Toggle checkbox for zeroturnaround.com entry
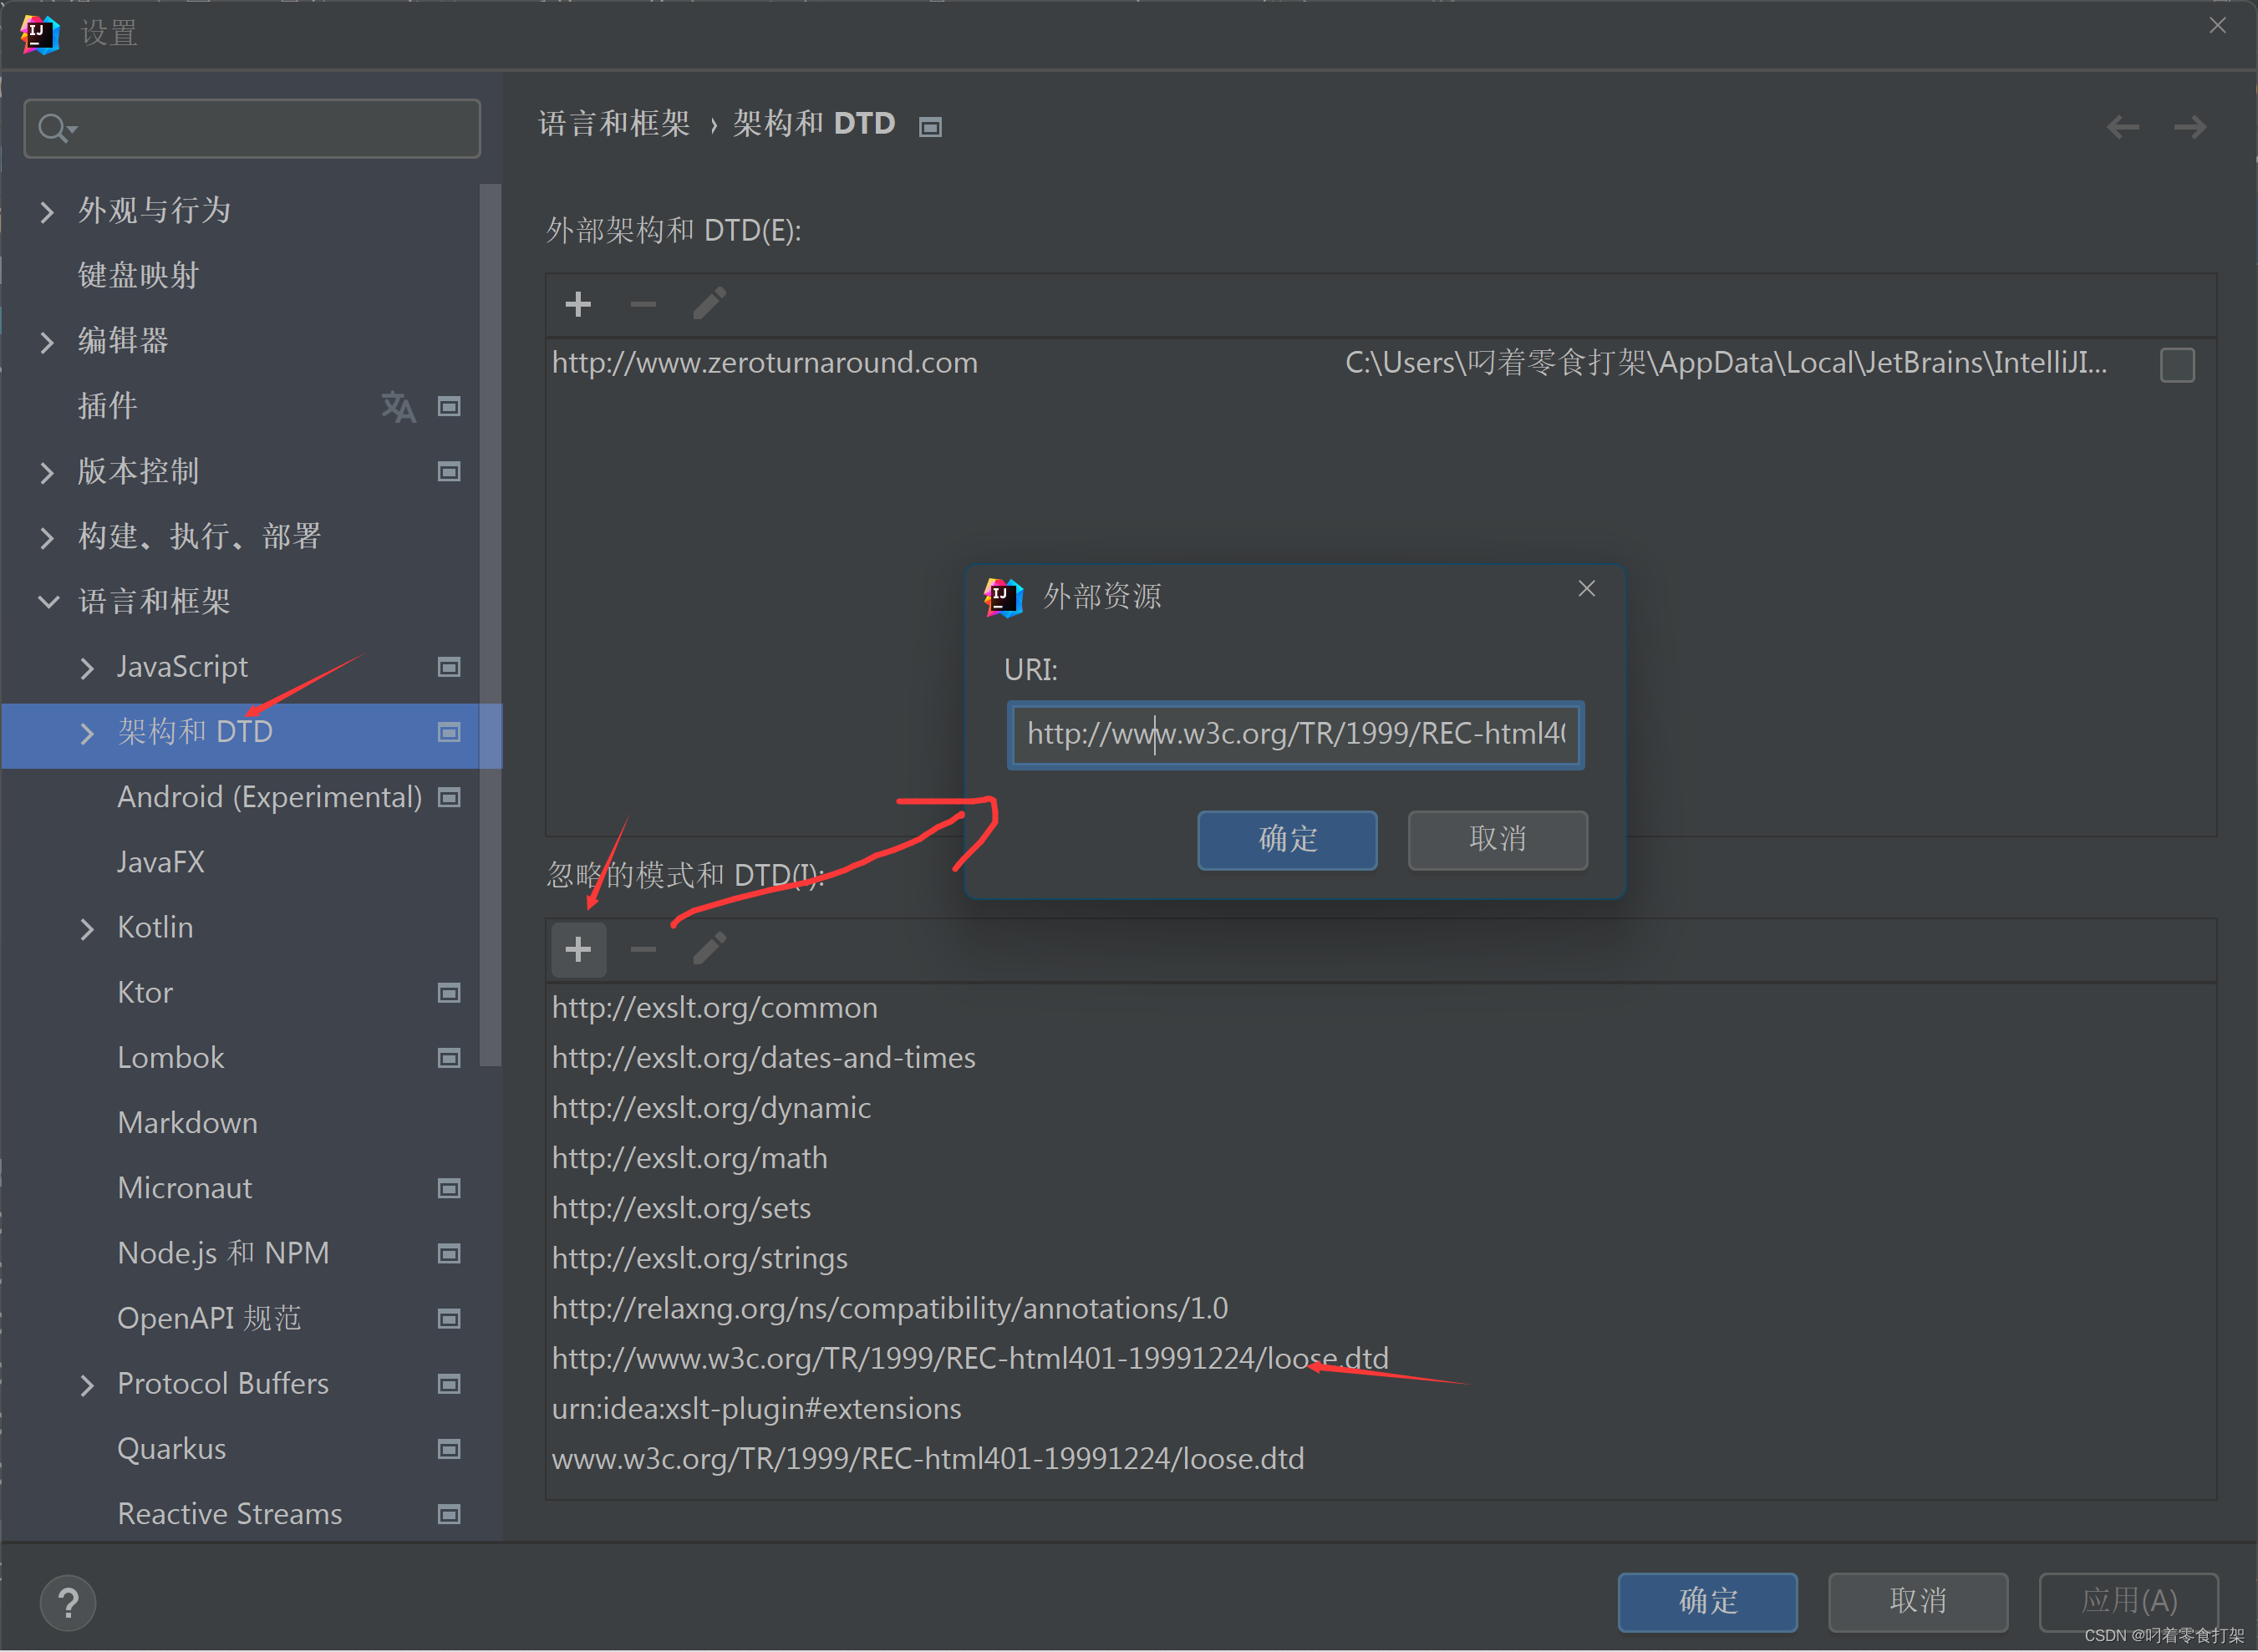The image size is (2258, 1652). click(2177, 365)
